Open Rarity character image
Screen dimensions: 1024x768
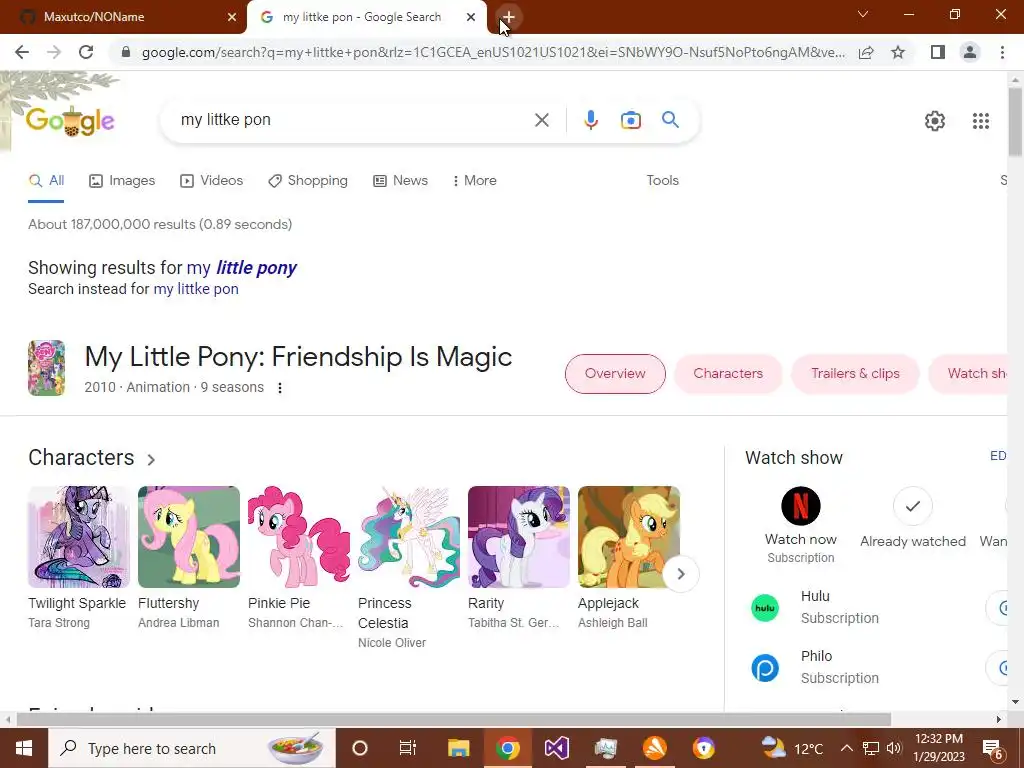pos(519,537)
